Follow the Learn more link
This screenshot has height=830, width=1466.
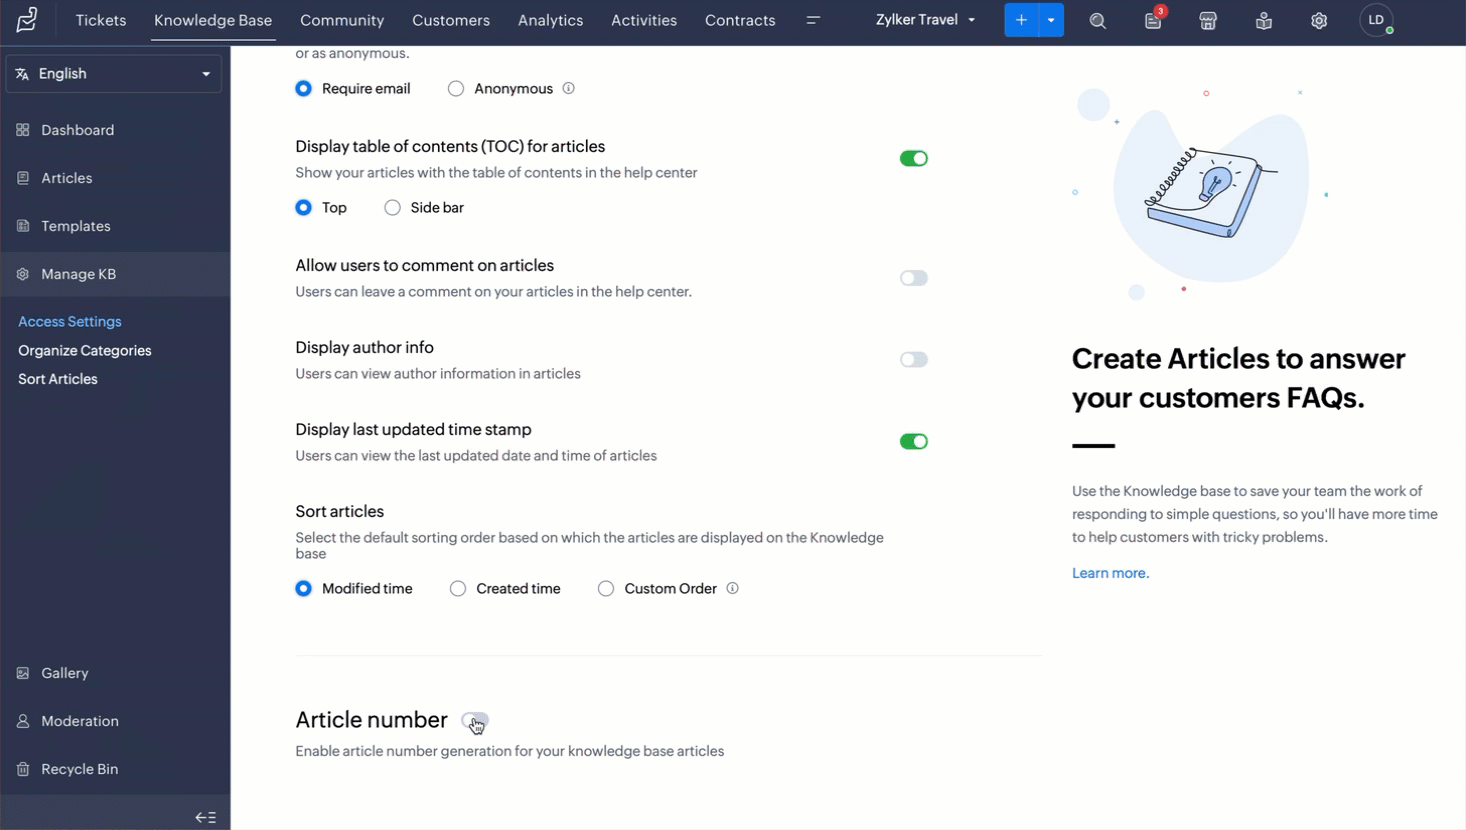[x=1110, y=573]
